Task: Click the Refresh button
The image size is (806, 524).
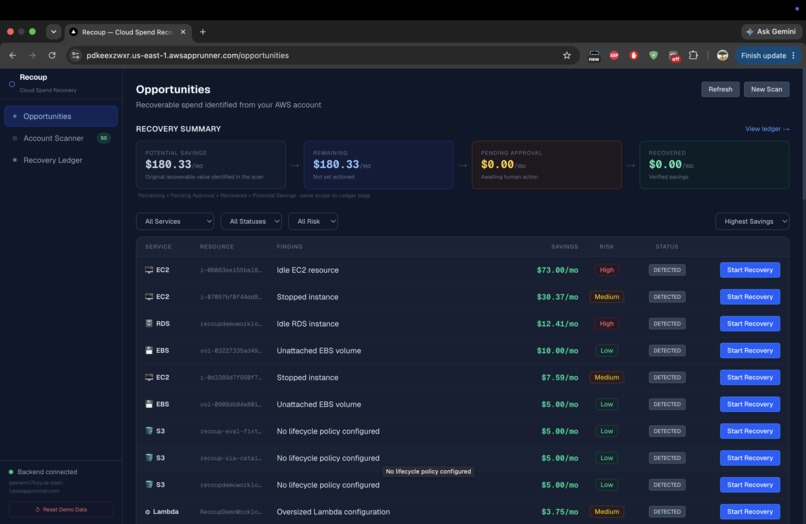Action: click(x=720, y=89)
